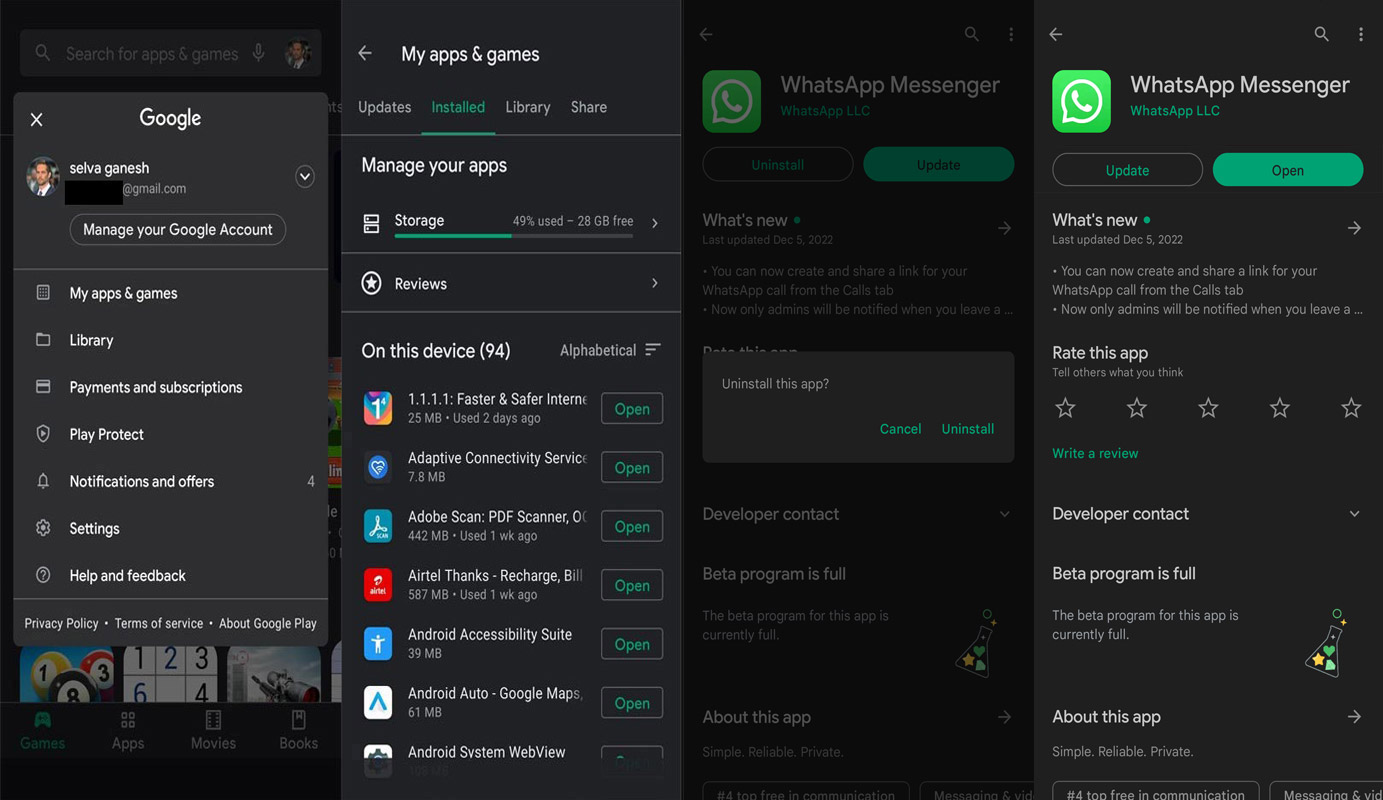The width and height of the screenshot is (1383, 800).
Task: Switch to Games bottom tab
Action: (43, 731)
